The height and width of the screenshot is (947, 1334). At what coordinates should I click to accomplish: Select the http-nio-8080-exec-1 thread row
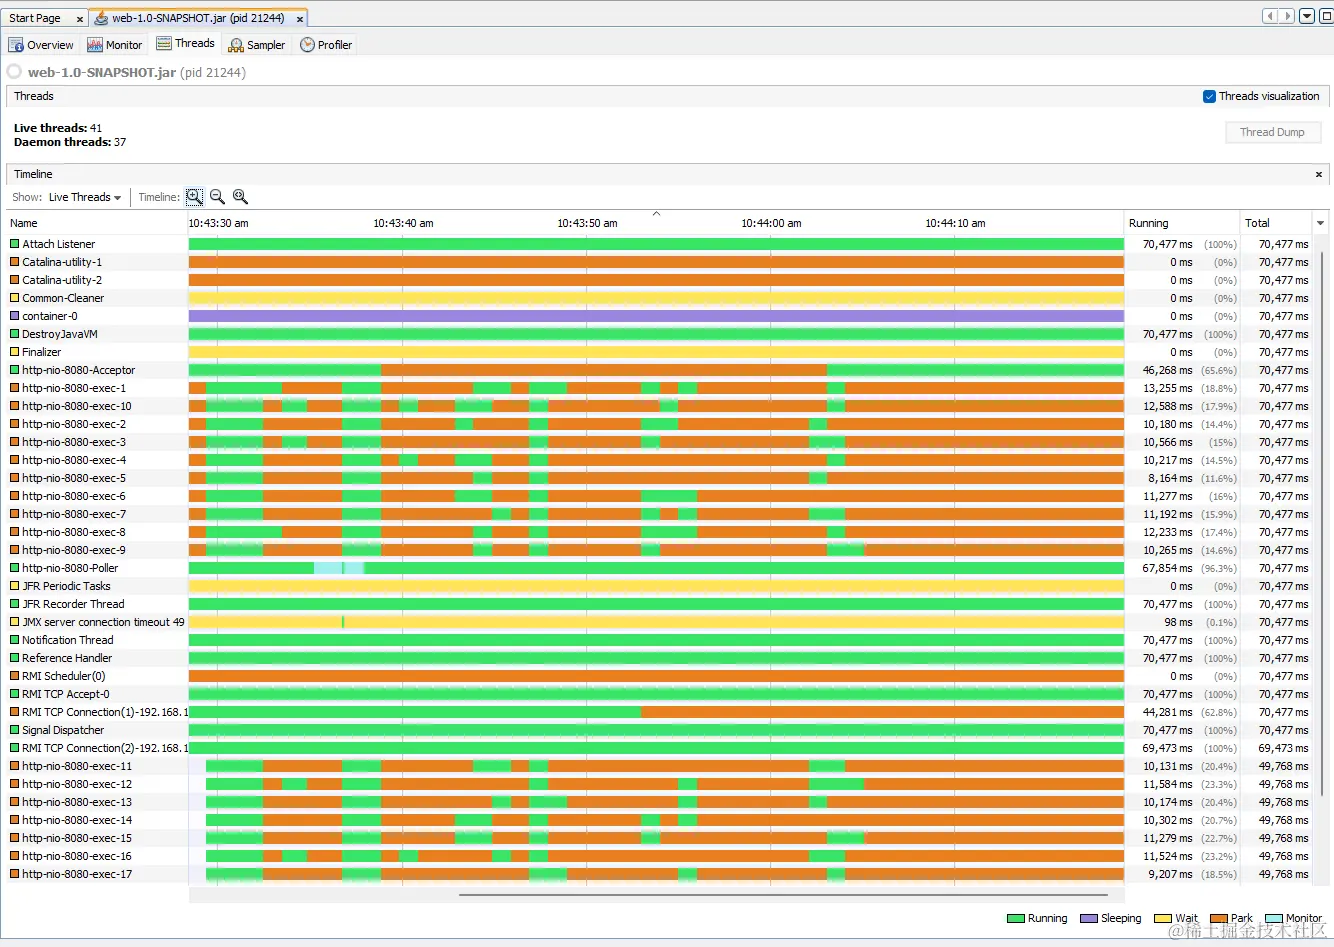point(660,388)
